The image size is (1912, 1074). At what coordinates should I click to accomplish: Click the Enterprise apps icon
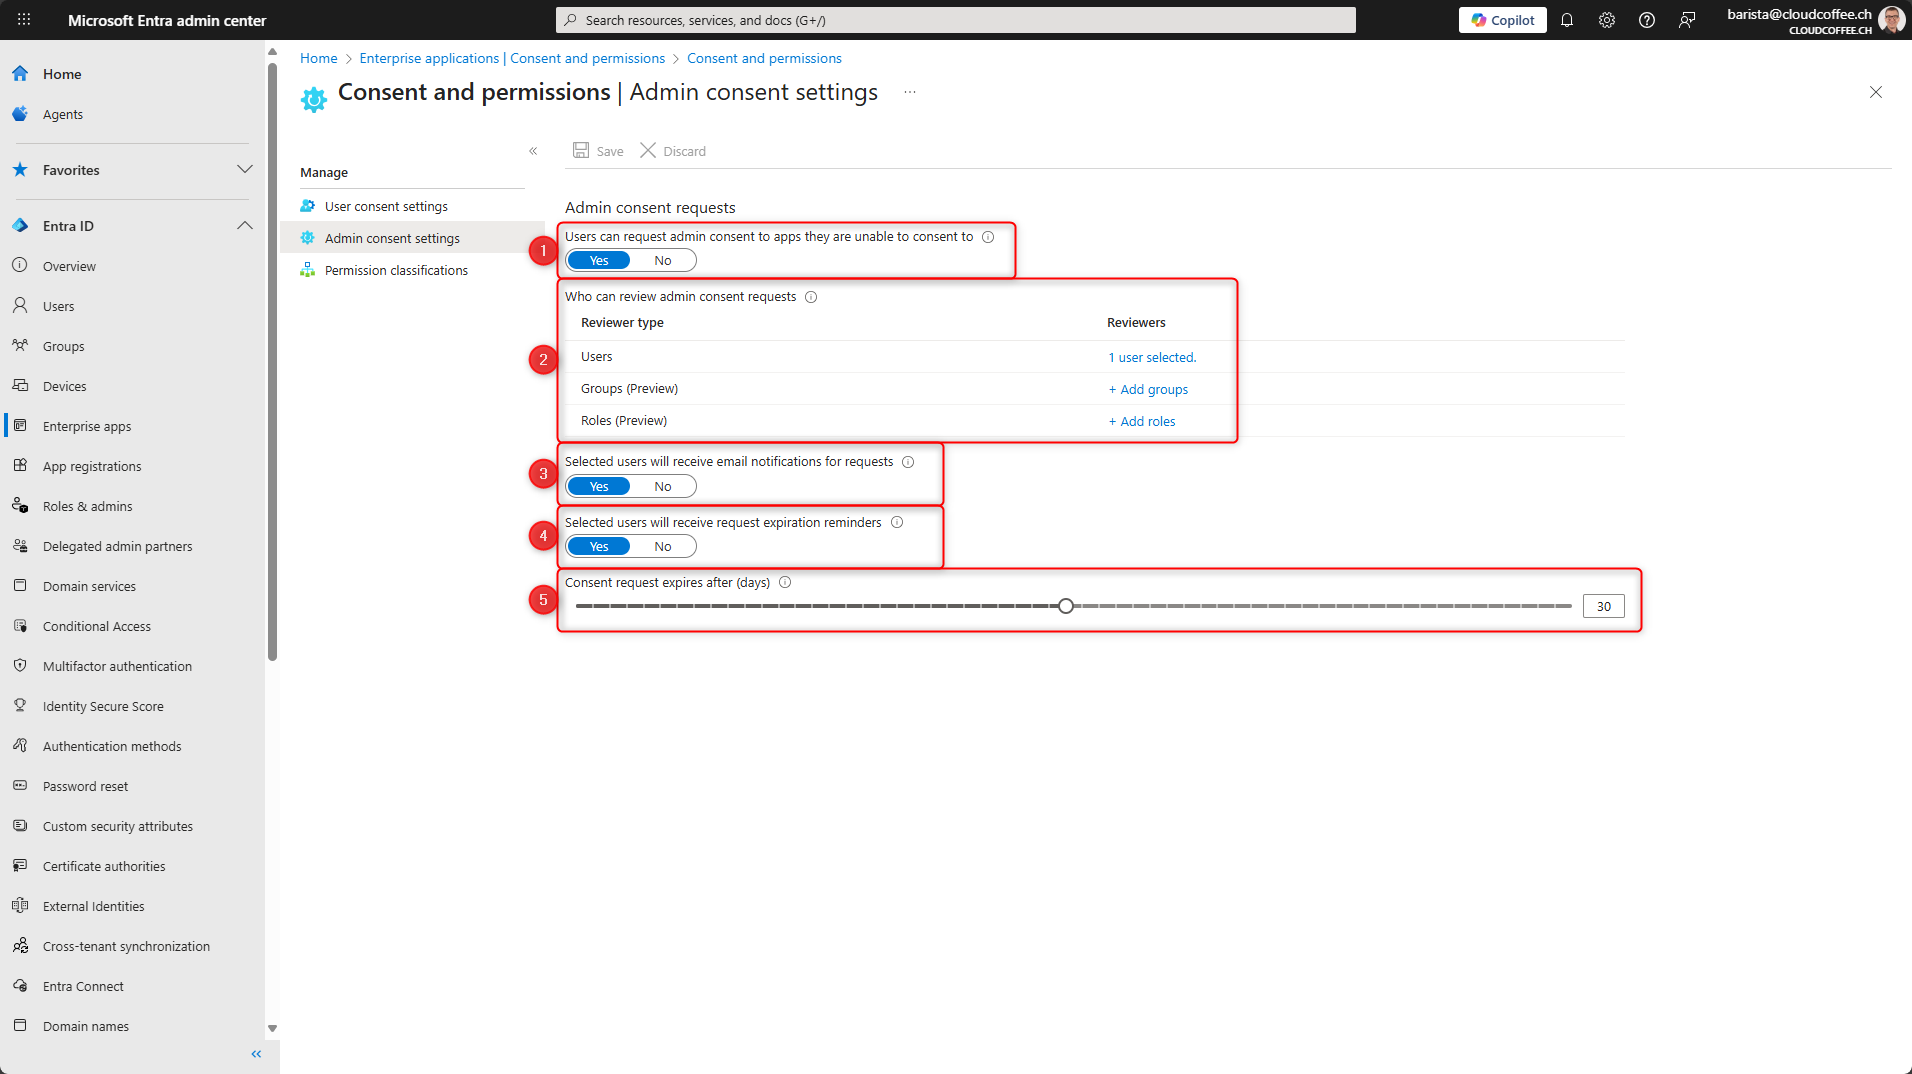click(20, 426)
